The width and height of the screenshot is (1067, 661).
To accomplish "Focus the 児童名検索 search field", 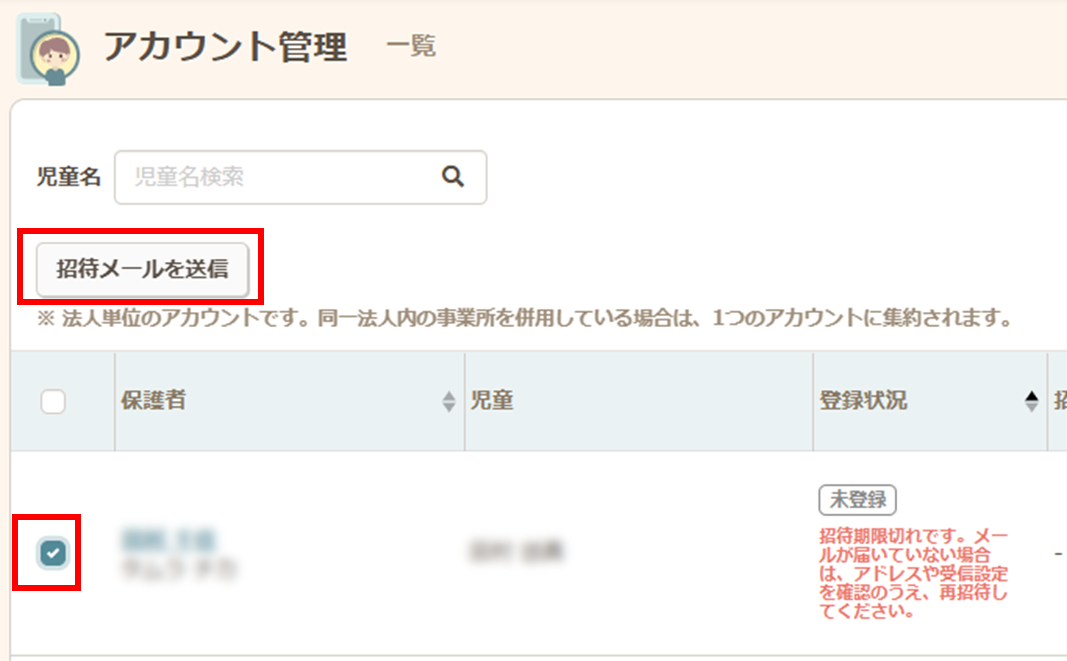I will [280, 177].
